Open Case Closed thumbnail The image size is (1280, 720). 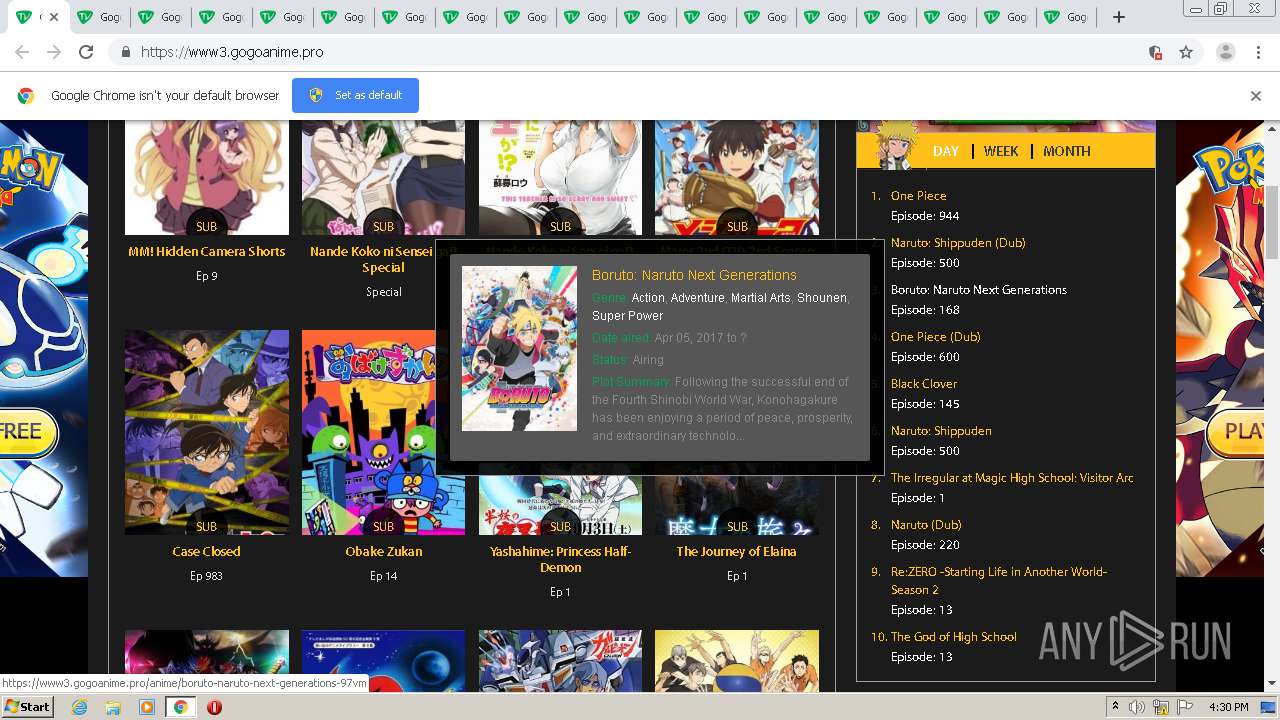click(207, 432)
